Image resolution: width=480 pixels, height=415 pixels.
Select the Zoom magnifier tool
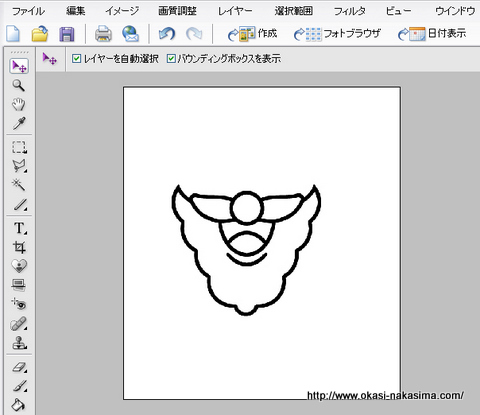click(x=19, y=85)
